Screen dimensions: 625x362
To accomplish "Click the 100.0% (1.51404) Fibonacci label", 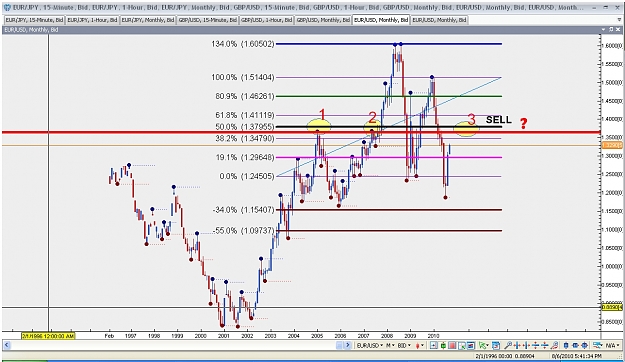I will 243,77.
